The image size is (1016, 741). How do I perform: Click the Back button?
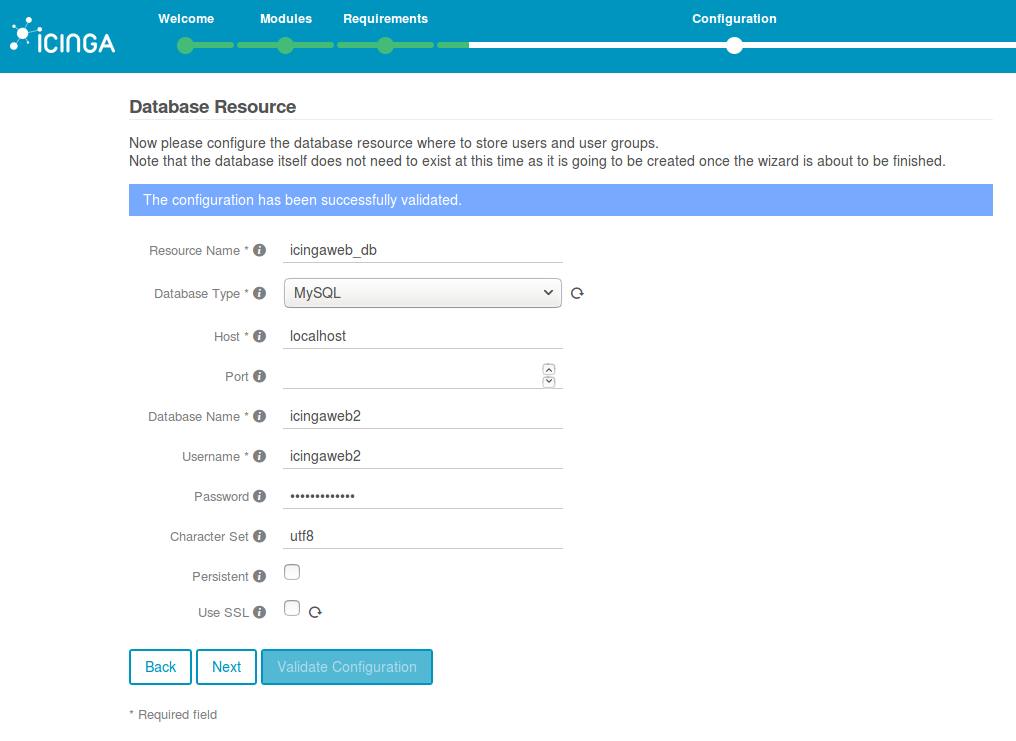(160, 667)
